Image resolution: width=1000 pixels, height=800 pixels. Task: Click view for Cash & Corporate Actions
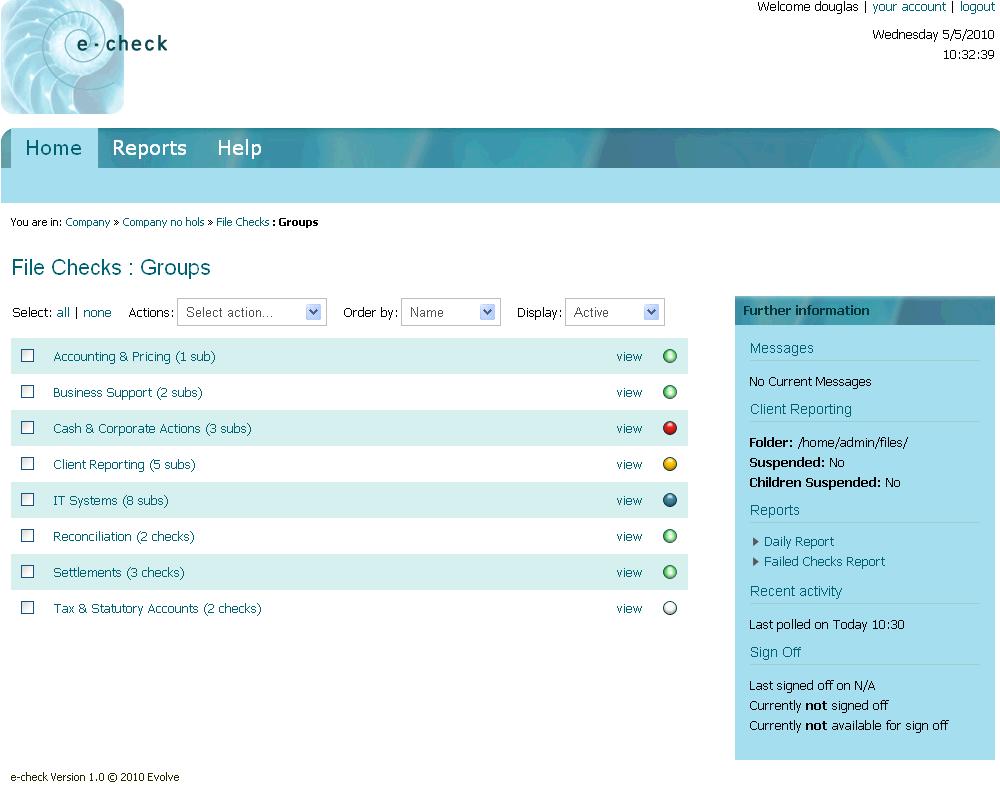click(629, 429)
